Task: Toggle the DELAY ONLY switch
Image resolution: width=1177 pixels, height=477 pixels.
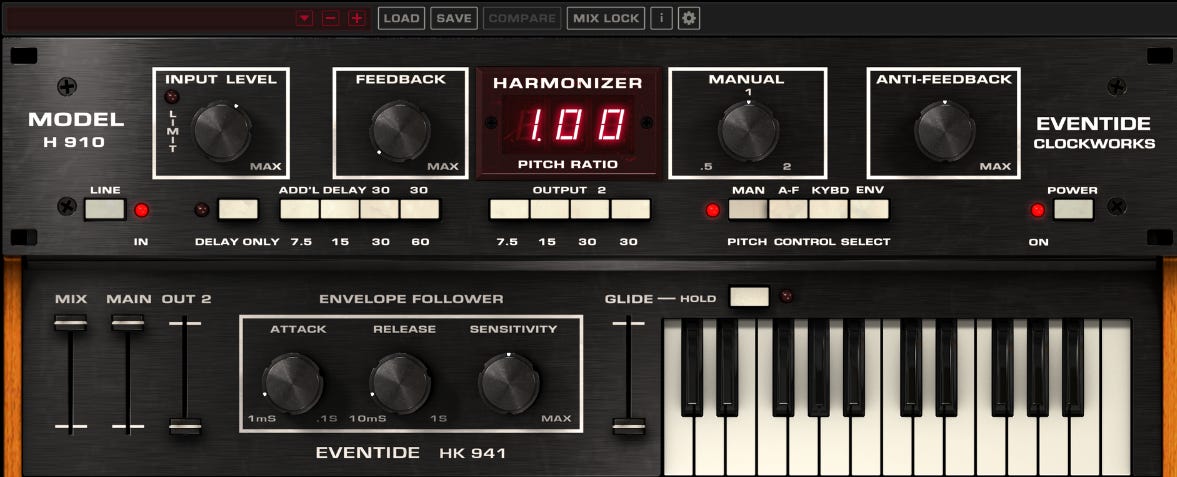Action: (x=238, y=210)
